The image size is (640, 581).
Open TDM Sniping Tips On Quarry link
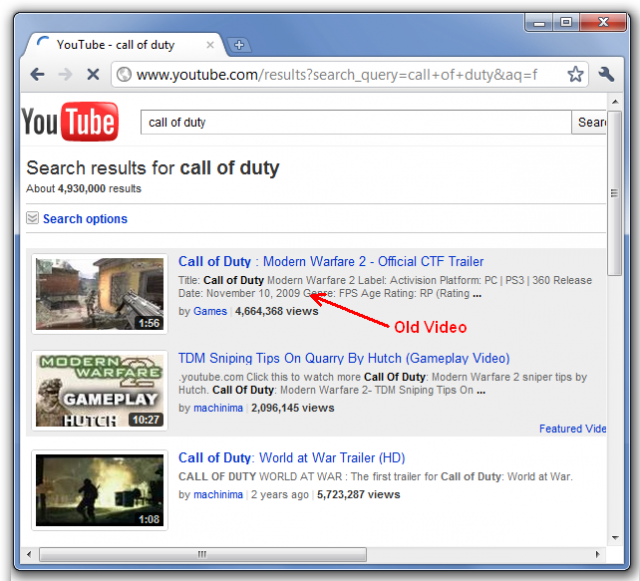tap(343, 358)
